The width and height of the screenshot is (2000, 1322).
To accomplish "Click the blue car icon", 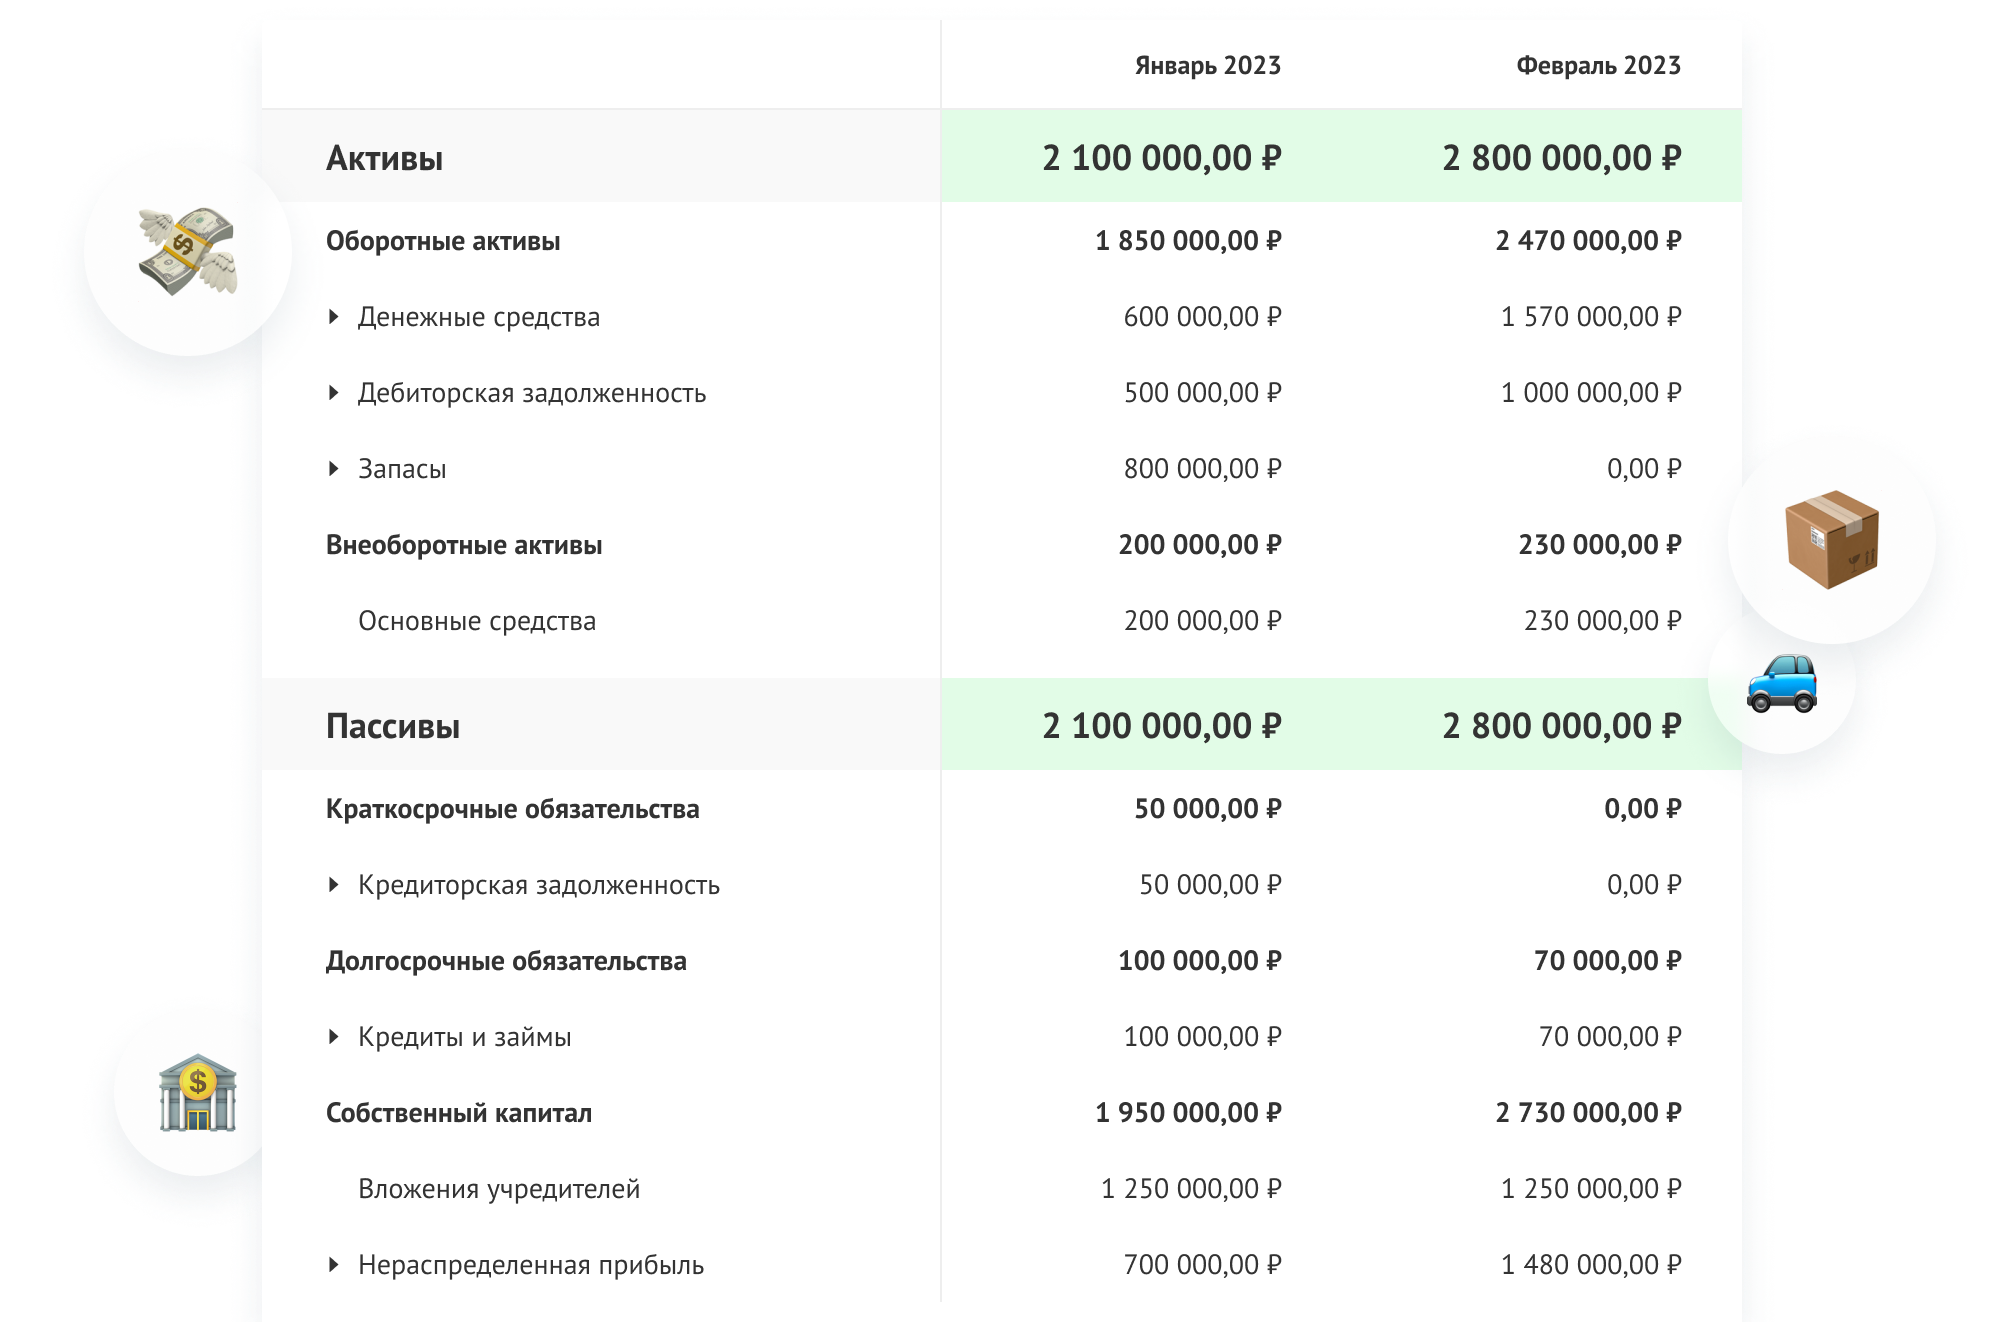I will 1781,683.
